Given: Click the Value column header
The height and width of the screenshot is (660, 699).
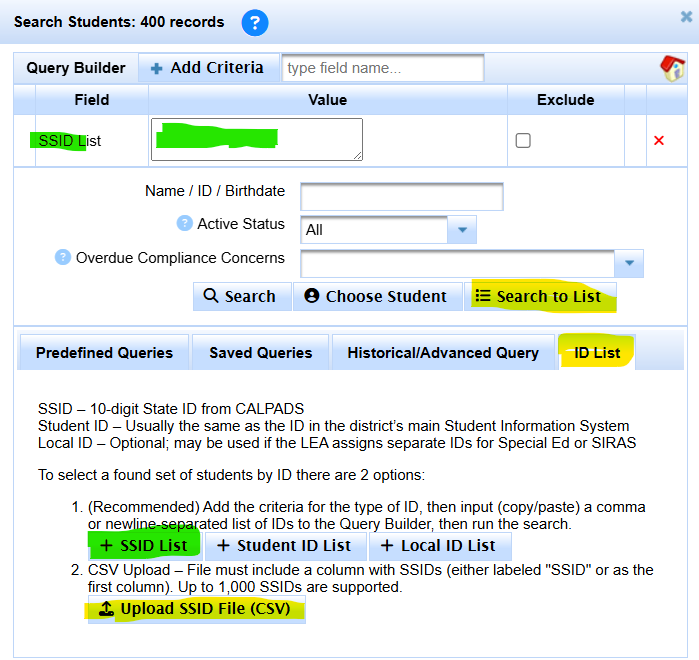Looking at the screenshot, I should (x=327, y=99).
